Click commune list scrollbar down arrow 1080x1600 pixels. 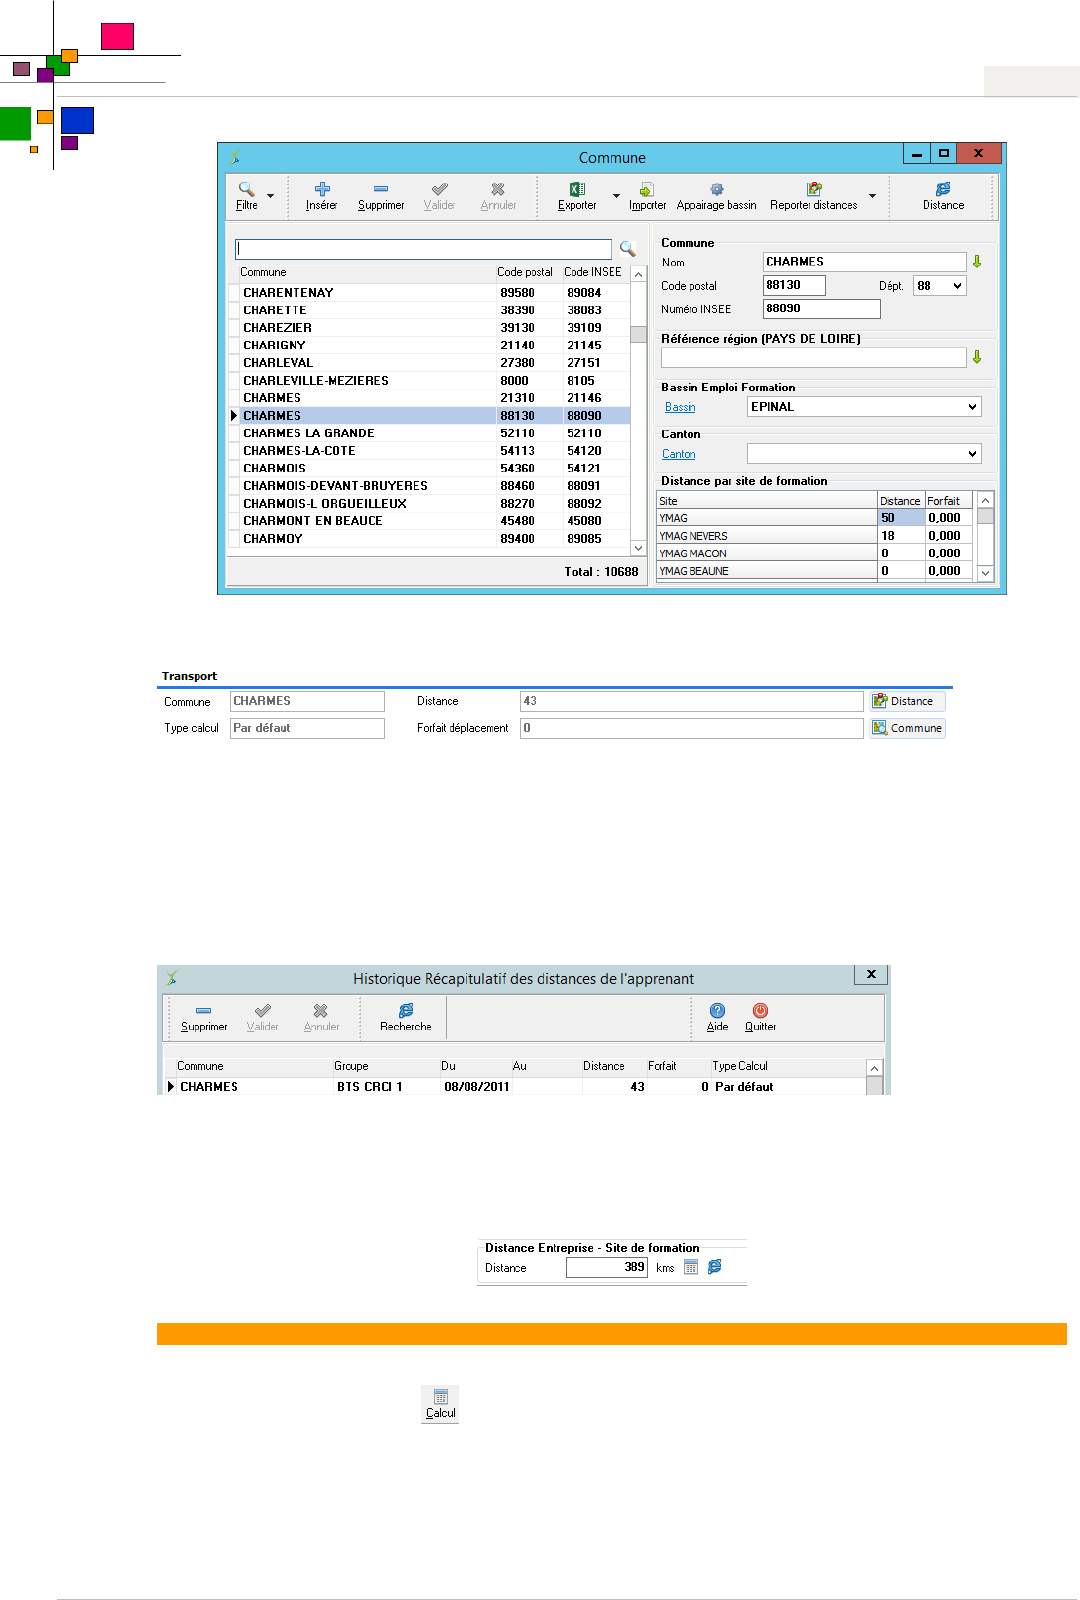[638, 548]
